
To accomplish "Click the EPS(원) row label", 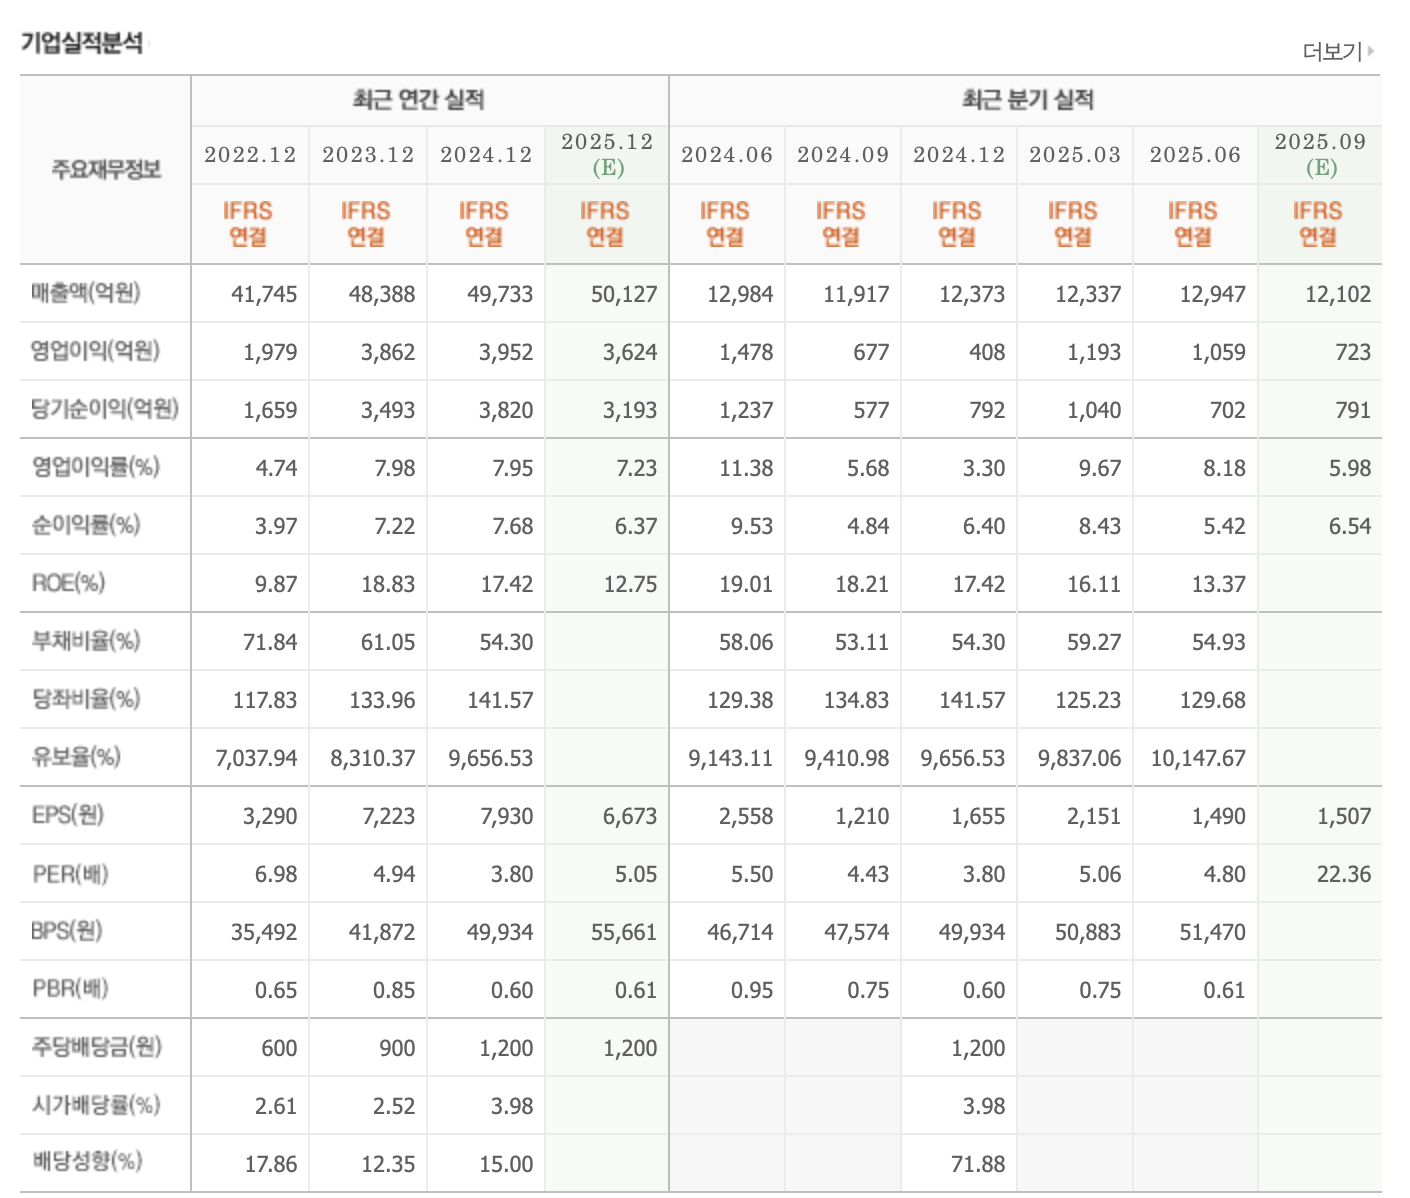I will pos(68,815).
